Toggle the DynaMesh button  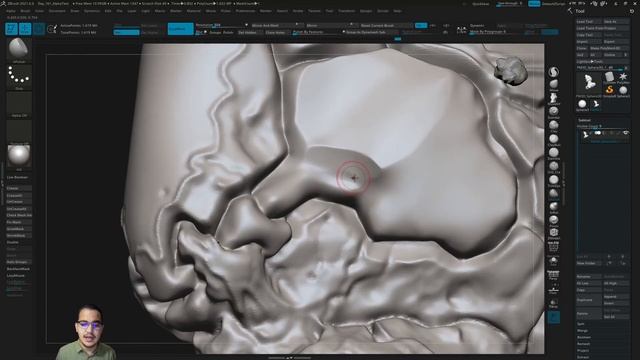180,29
